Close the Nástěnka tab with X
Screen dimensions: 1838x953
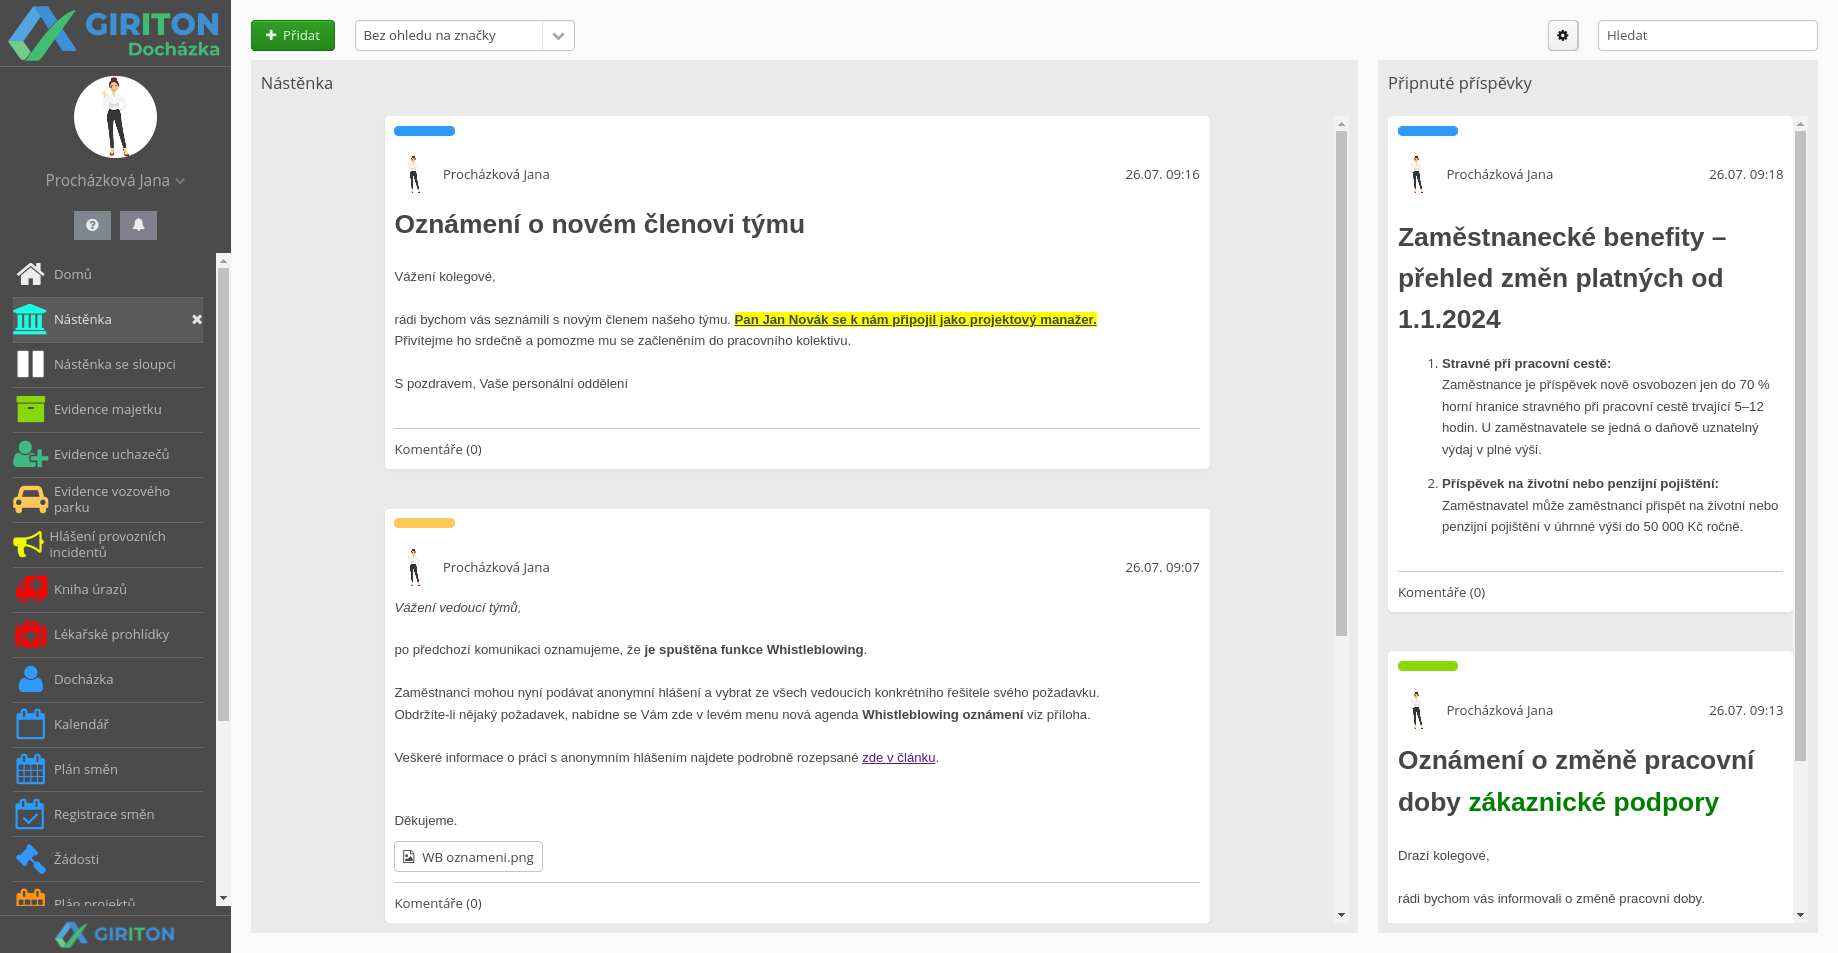pos(197,319)
